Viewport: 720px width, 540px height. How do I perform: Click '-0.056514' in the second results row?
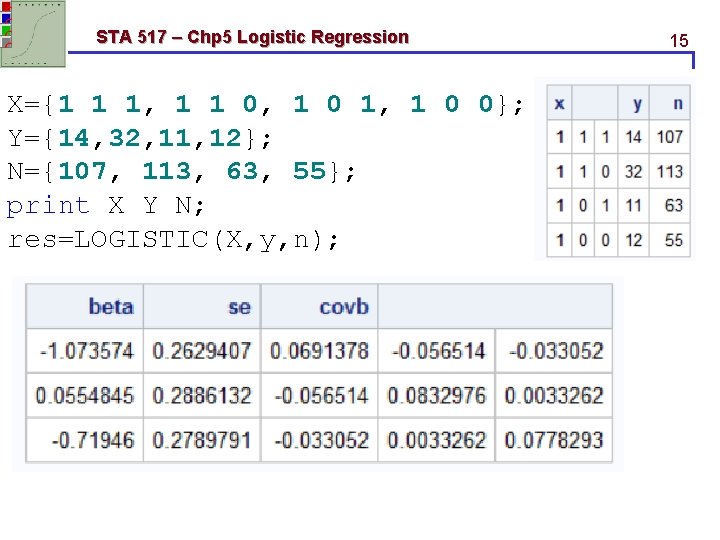point(320,395)
